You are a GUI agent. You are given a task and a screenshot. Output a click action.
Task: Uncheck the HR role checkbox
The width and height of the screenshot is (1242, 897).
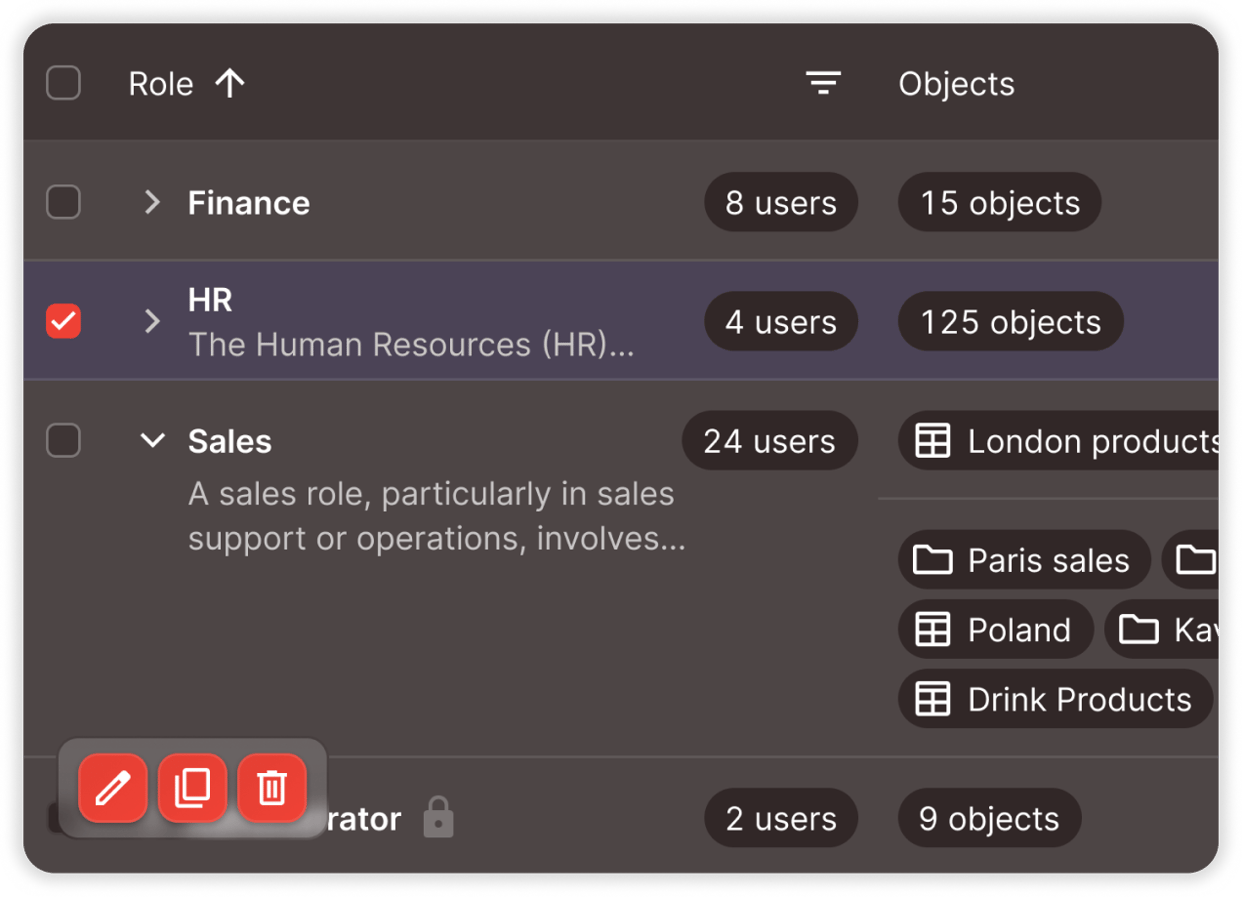click(64, 322)
